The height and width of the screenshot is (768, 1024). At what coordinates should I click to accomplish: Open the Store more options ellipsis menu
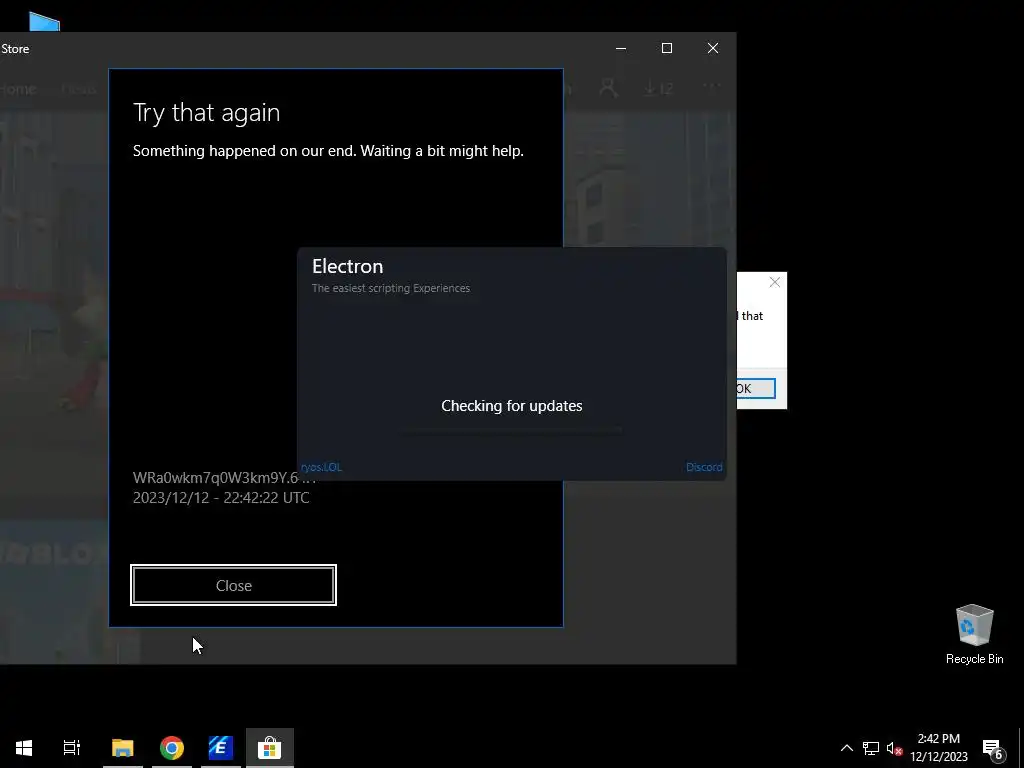pyautogui.click(x=711, y=86)
